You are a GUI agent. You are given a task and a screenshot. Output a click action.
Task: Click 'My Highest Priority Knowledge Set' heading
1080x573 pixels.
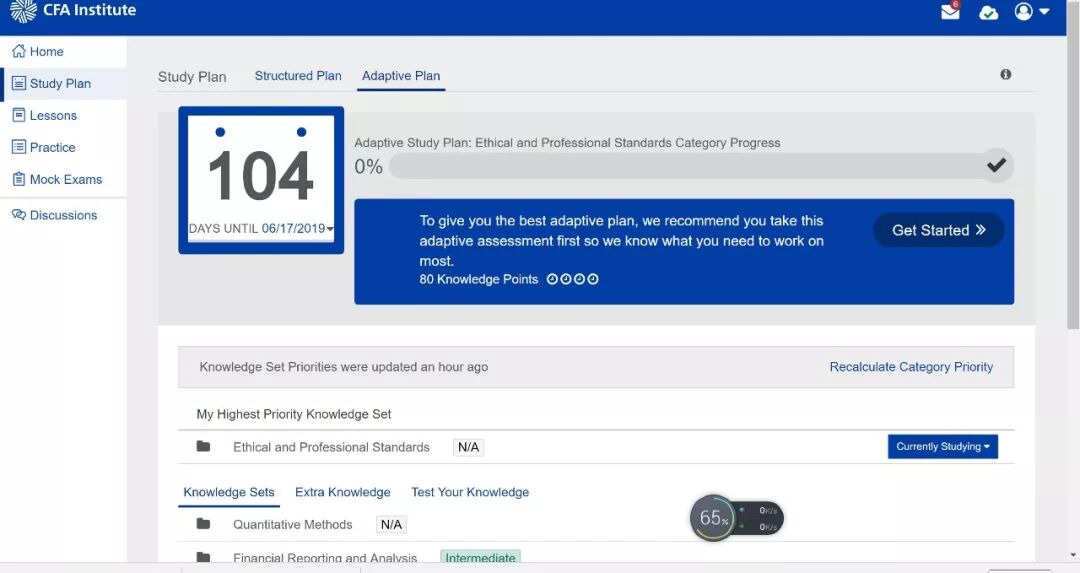[294, 415]
